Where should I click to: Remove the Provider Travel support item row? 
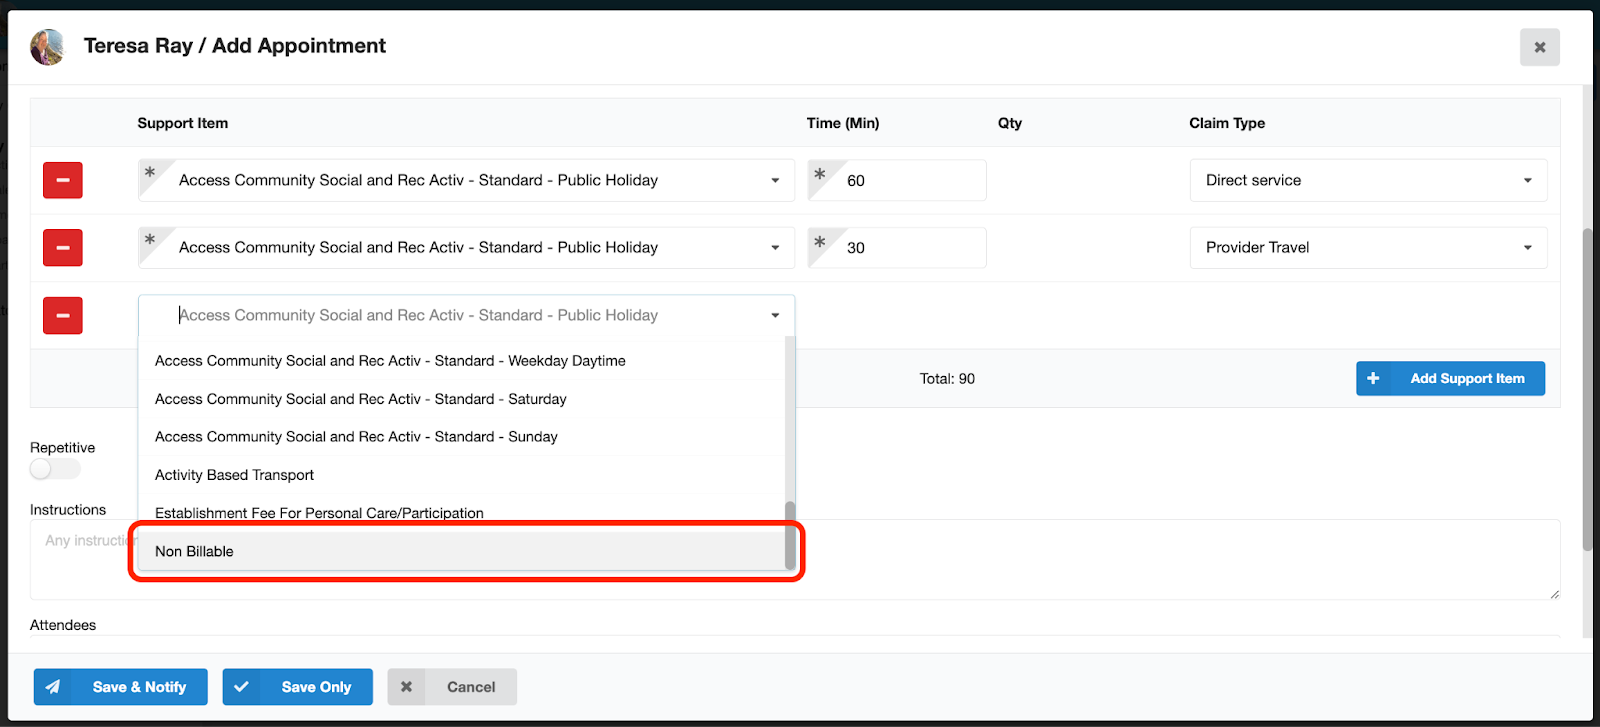[62, 248]
